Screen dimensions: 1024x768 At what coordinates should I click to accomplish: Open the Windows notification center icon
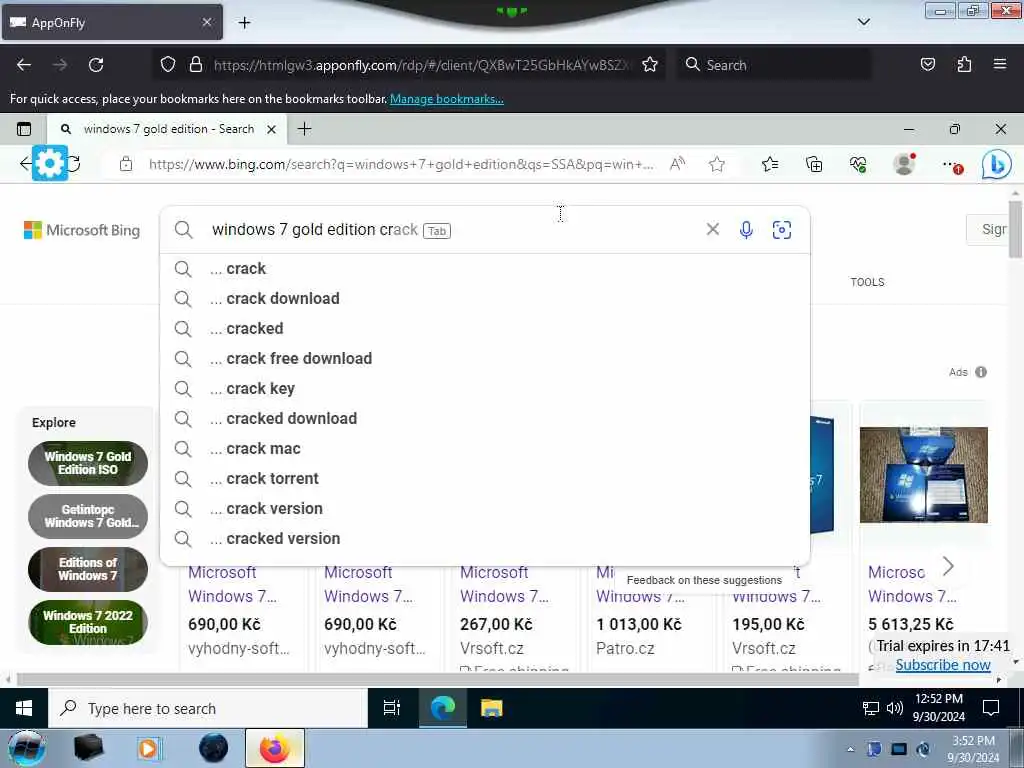click(x=991, y=708)
